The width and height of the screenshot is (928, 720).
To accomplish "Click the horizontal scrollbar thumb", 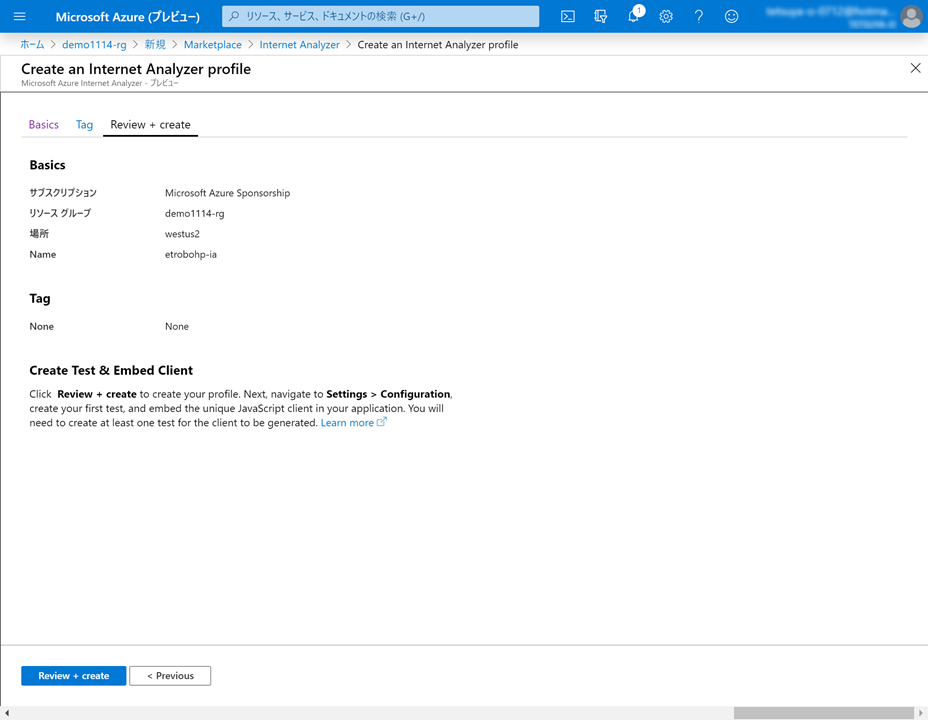I will [x=823, y=713].
